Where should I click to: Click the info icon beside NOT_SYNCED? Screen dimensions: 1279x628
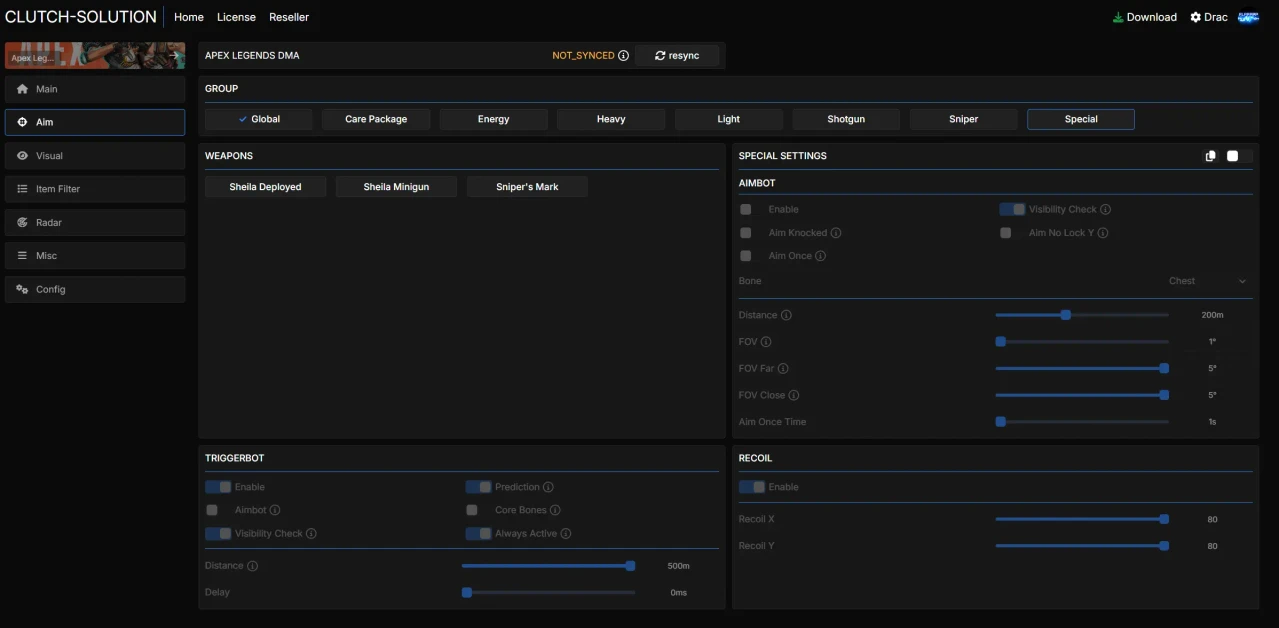coord(623,56)
